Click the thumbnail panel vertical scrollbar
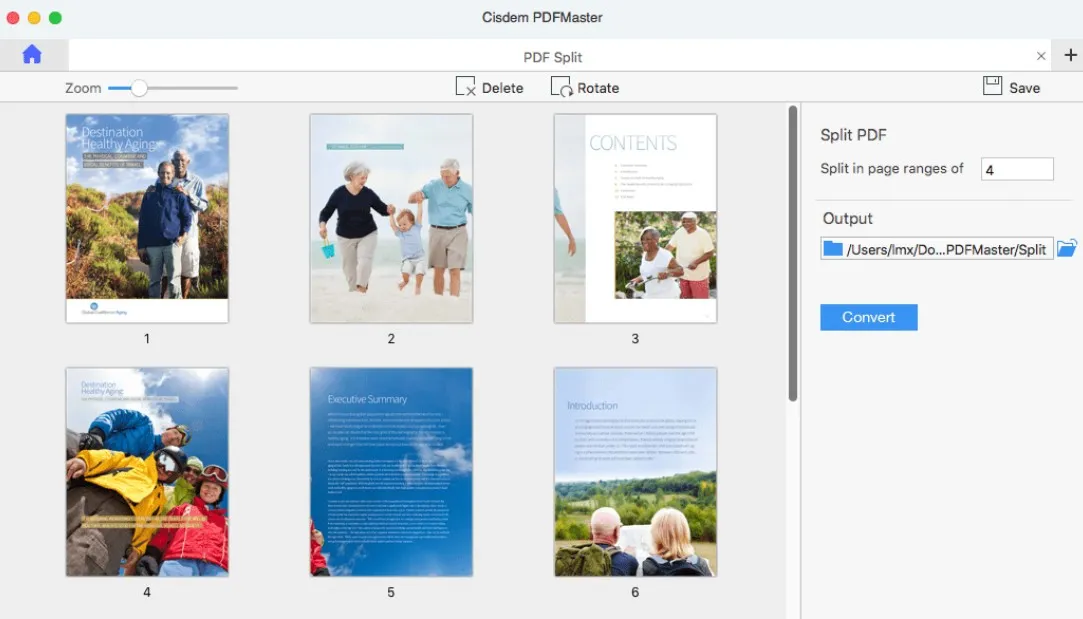This screenshot has width=1083, height=619. pyautogui.click(x=793, y=253)
